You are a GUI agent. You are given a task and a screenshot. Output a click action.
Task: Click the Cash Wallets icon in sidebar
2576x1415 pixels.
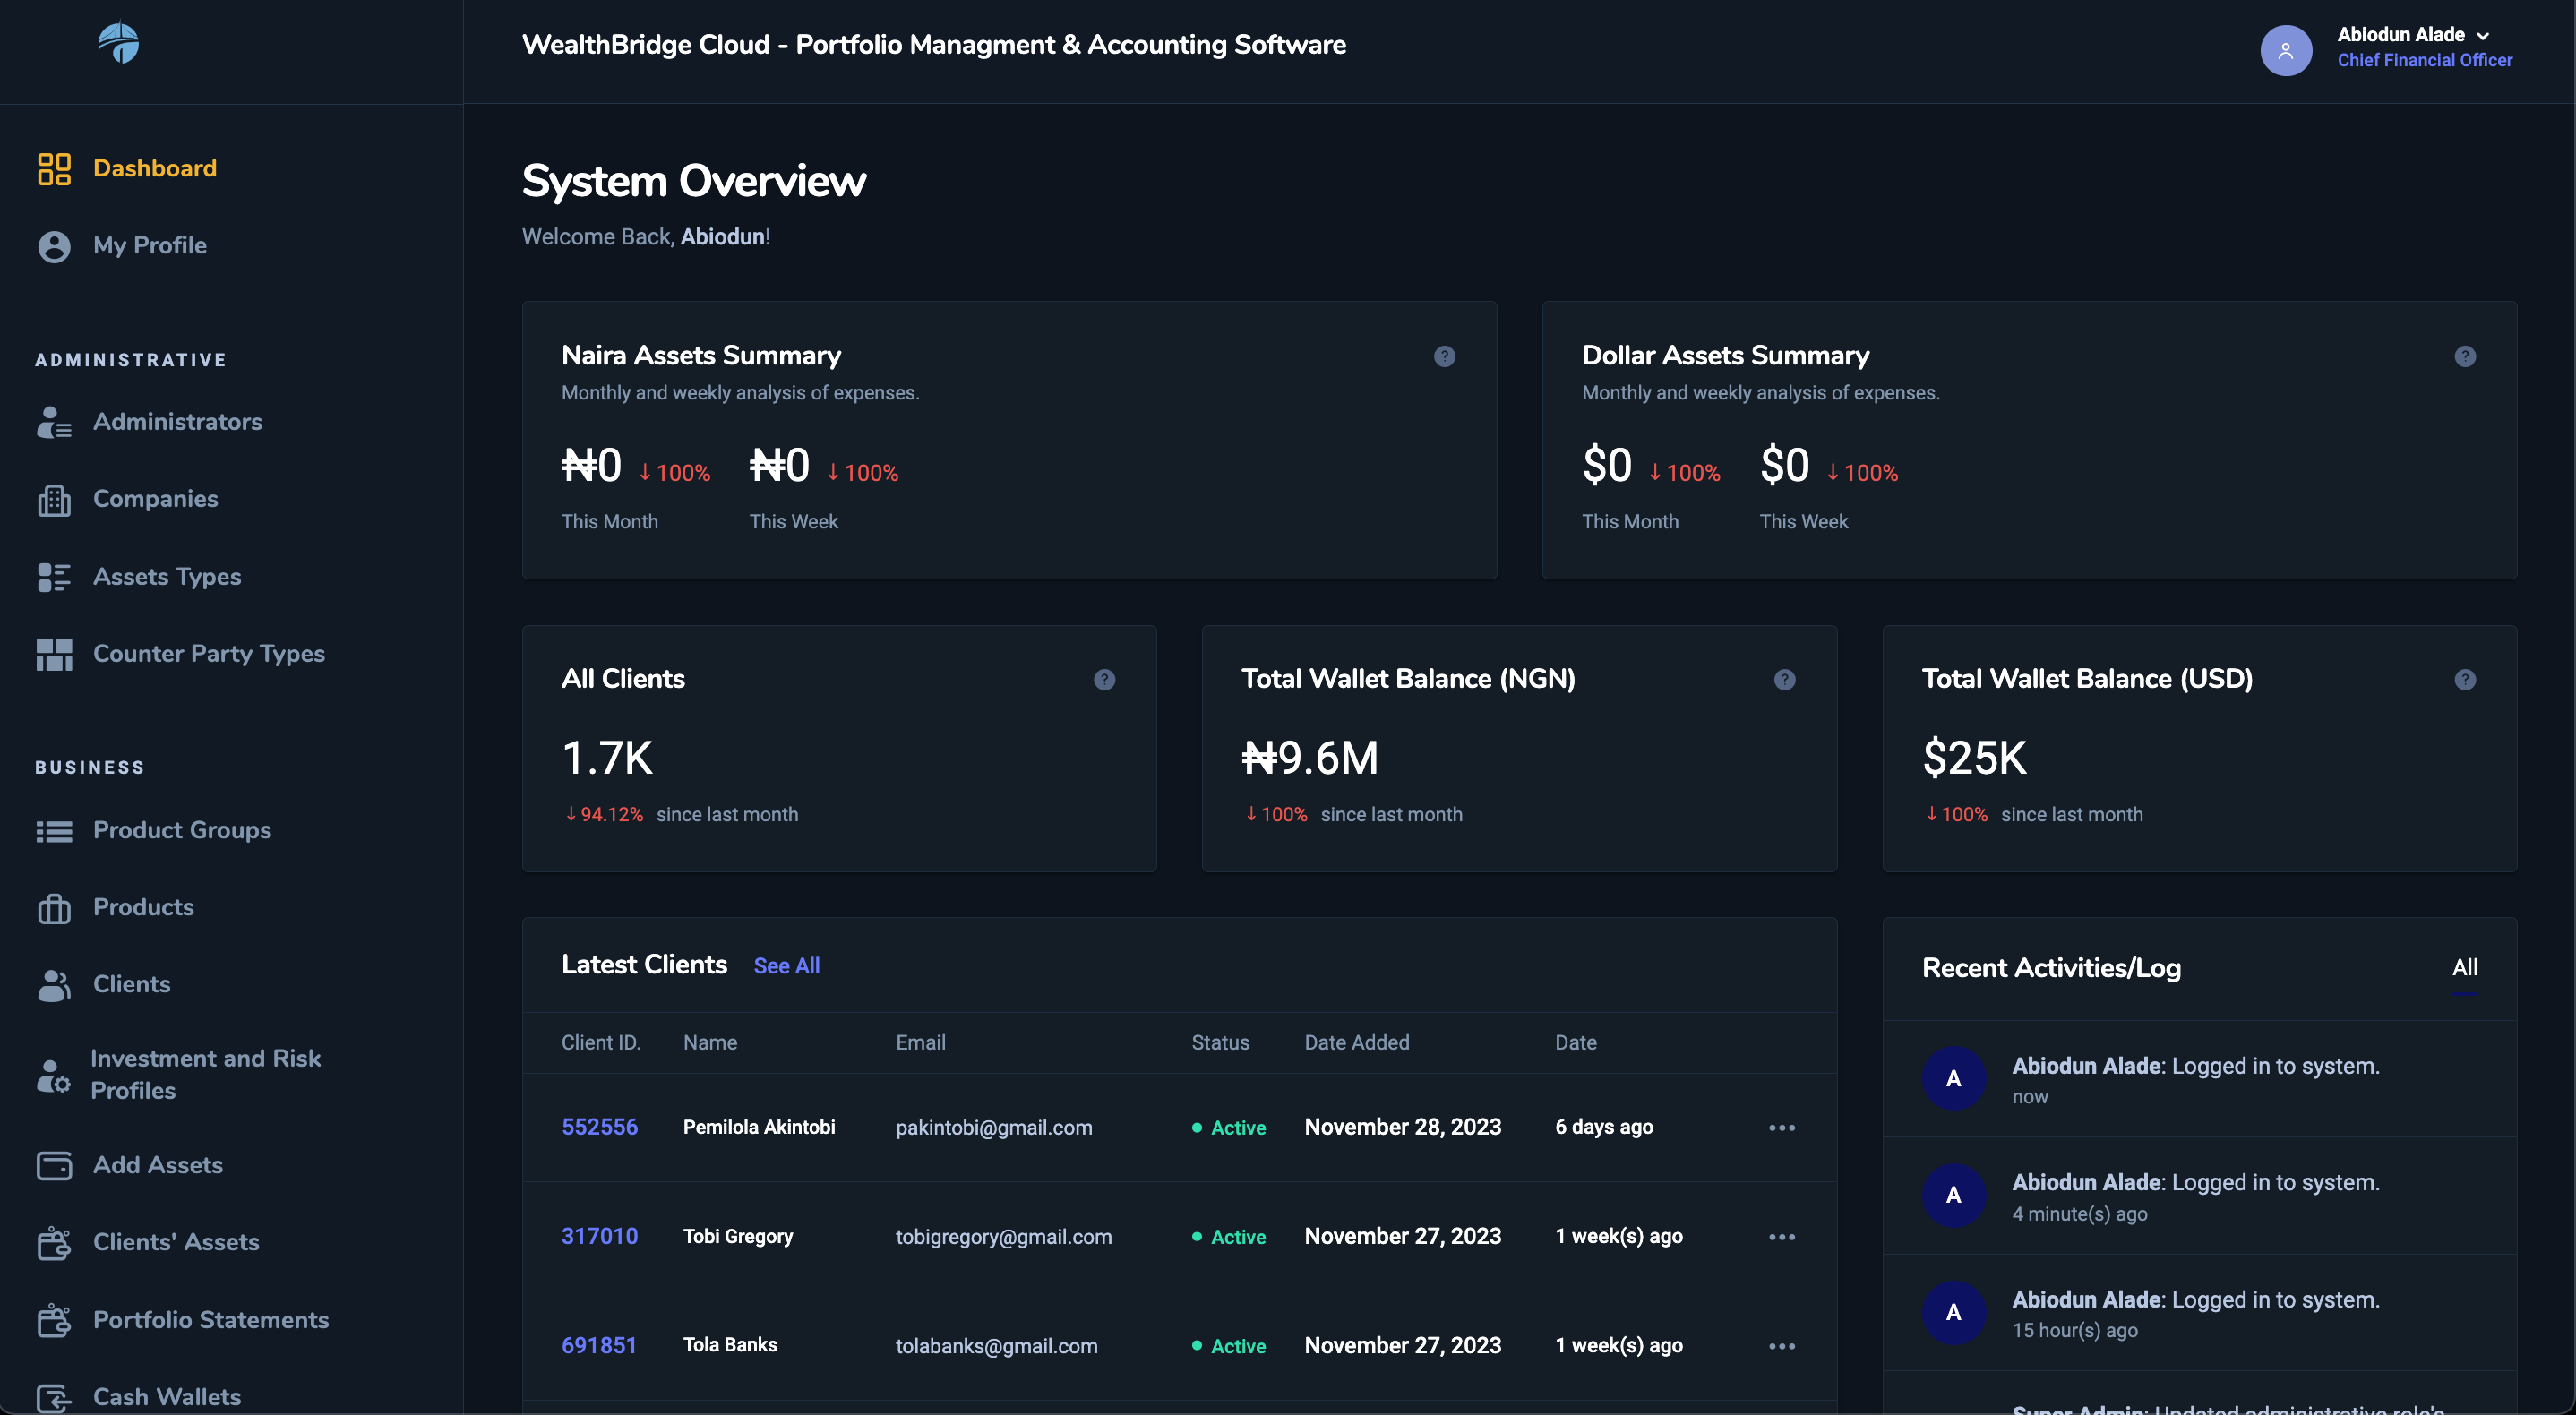pyautogui.click(x=54, y=1396)
